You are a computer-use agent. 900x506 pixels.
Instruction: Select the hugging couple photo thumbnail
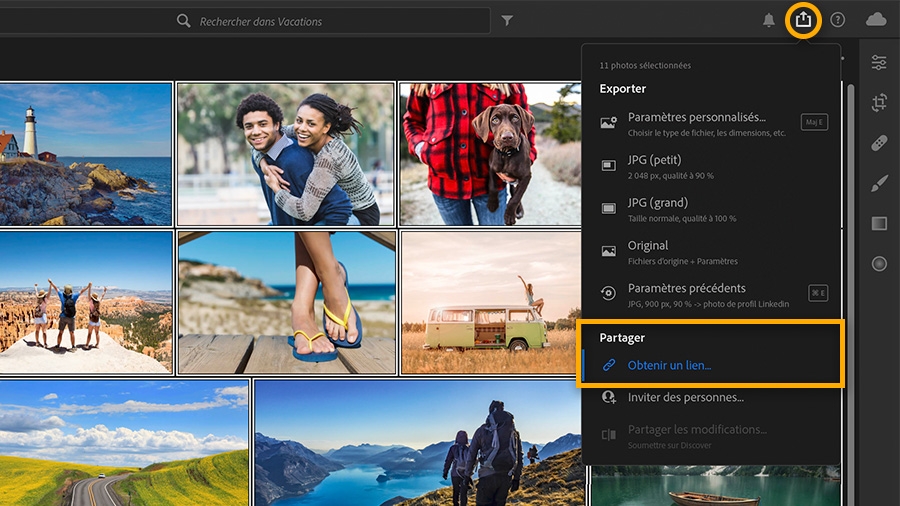(286, 154)
